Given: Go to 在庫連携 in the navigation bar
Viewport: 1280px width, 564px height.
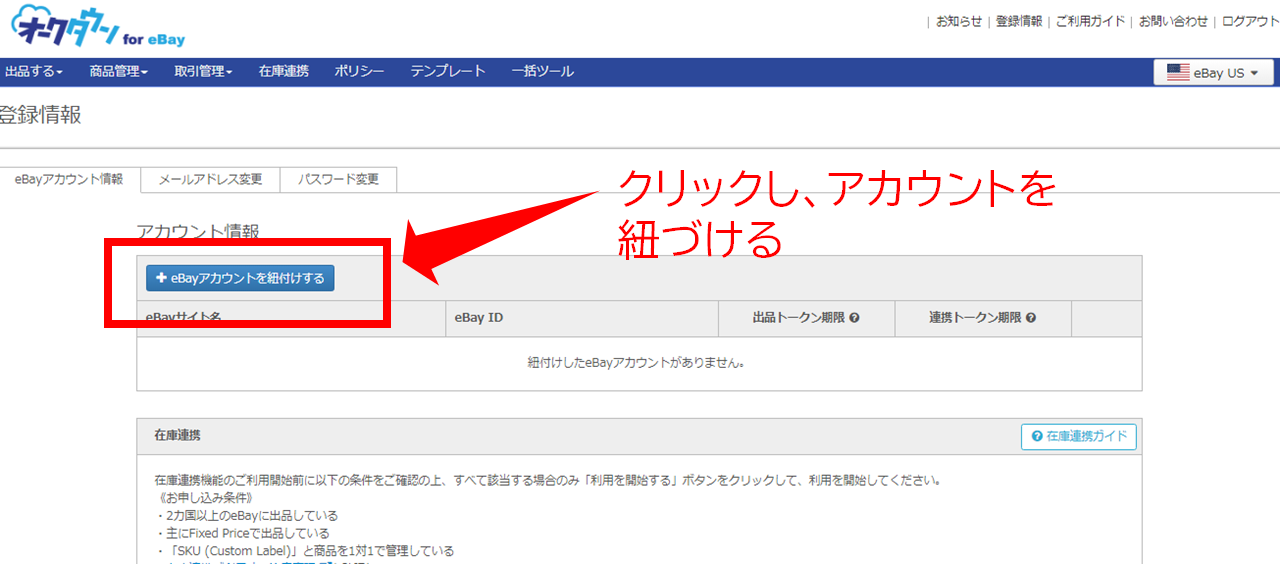Looking at the screenshot, I should click(284, 72).
